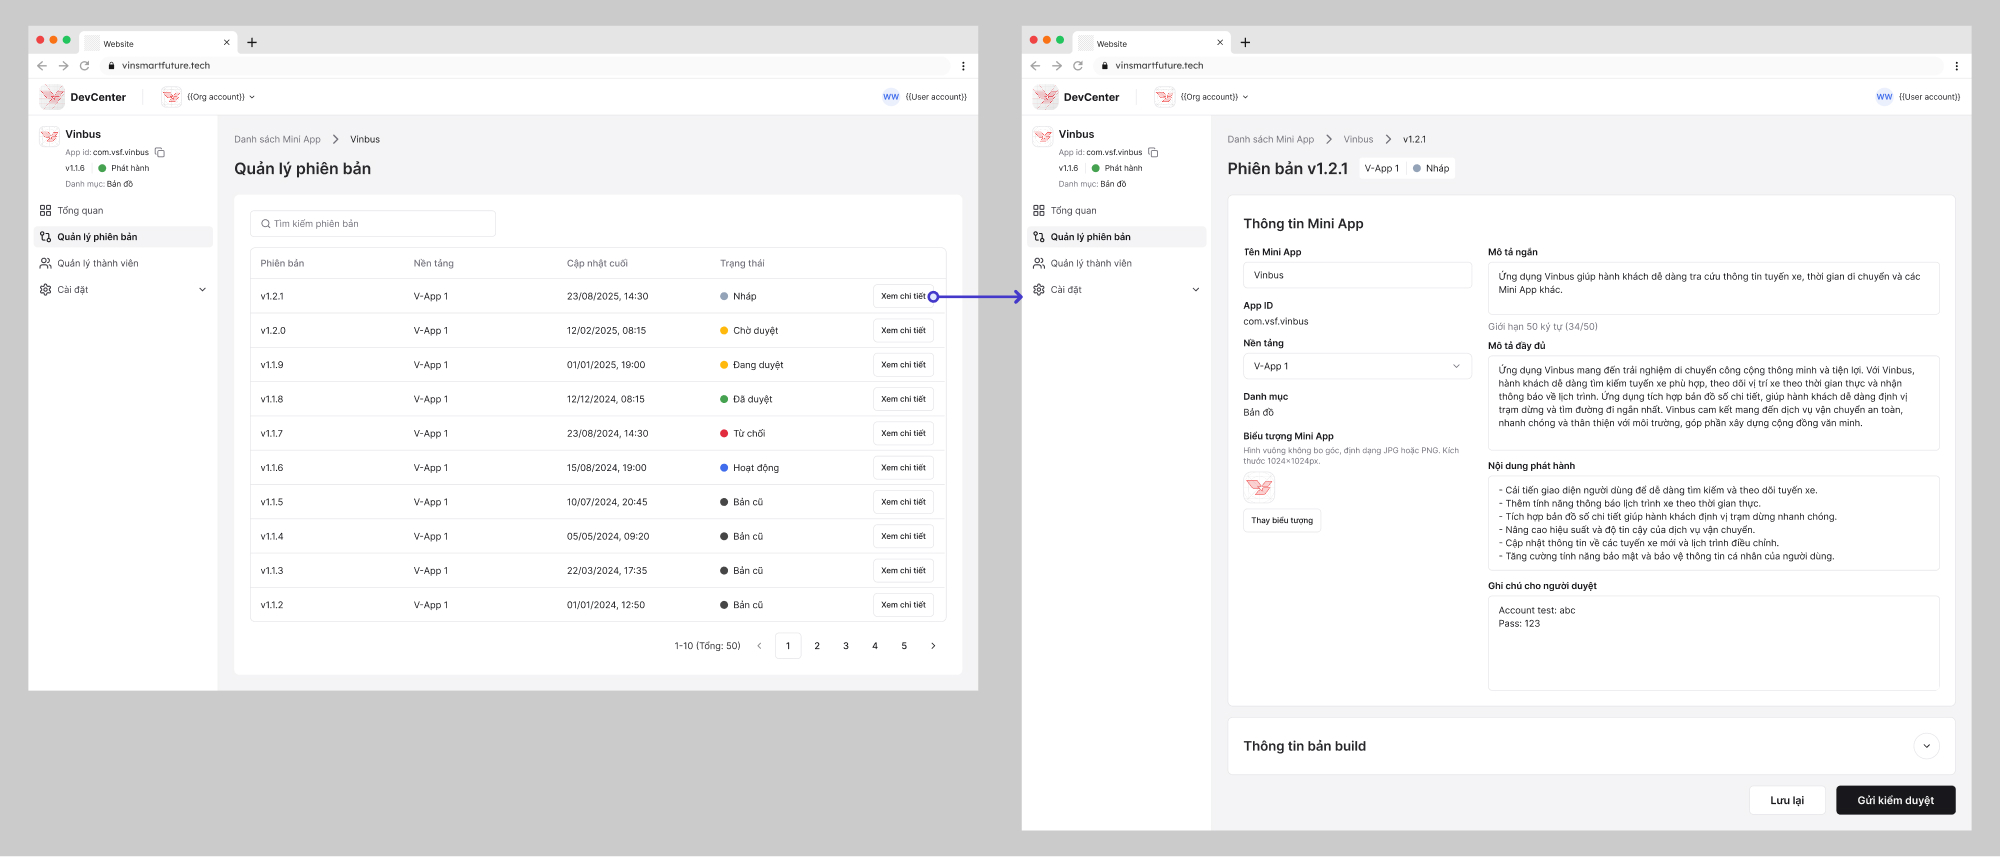Open Quản lý thành viên in right sidebar
Viewport: 2000px width, 857px height.
coord(1117,264)
